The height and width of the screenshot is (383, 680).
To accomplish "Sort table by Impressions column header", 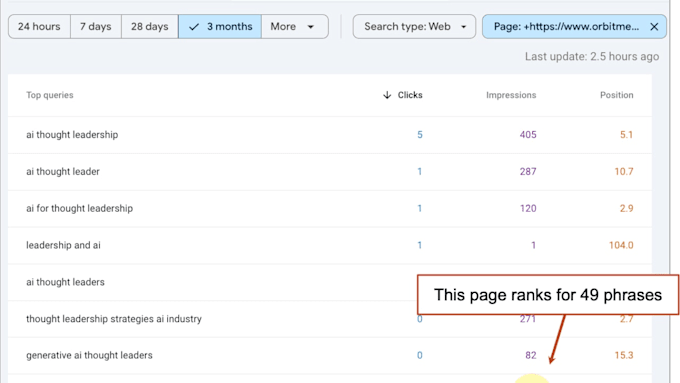I will click(511, 95).
